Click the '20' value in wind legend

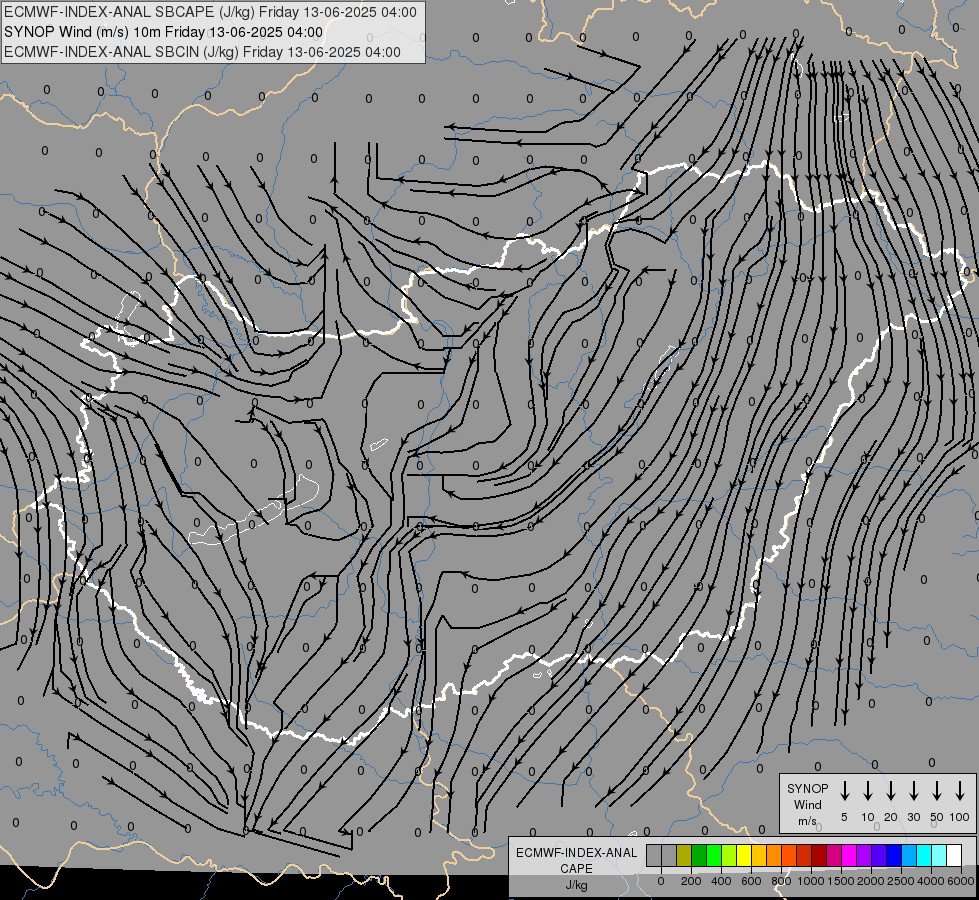pyautogui.click(x=890, y=817)
